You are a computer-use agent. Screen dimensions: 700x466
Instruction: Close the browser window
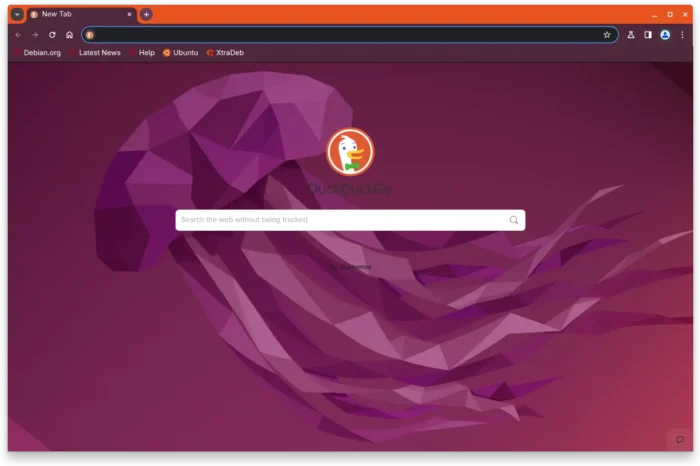point(685,15)
